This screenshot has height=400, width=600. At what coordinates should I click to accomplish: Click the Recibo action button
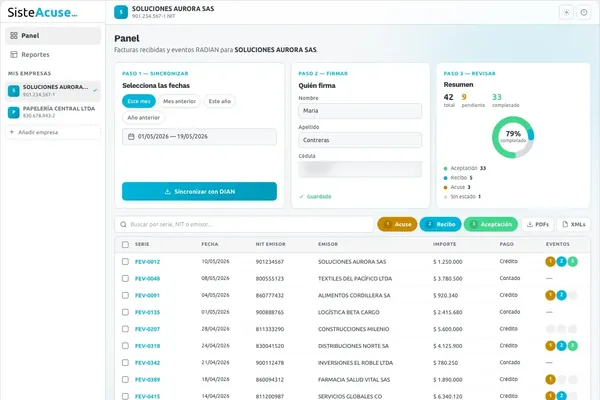coord(440,224)
